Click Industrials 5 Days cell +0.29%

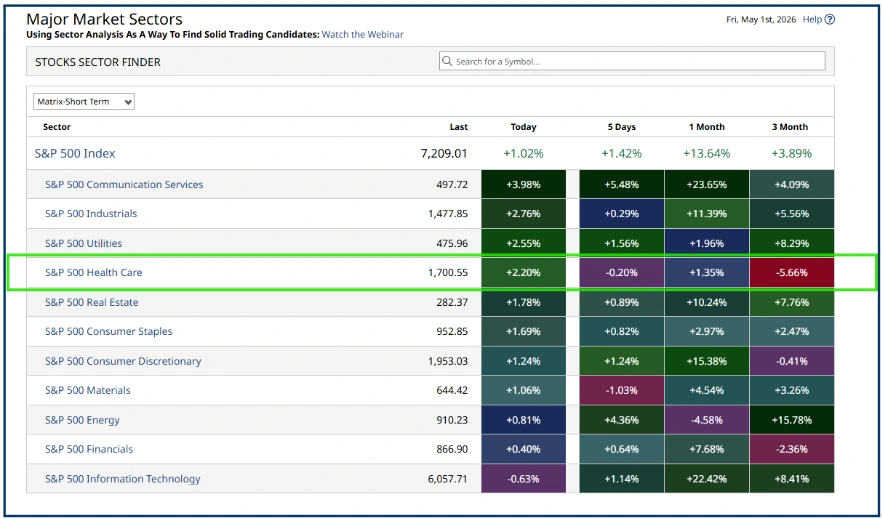622,213
